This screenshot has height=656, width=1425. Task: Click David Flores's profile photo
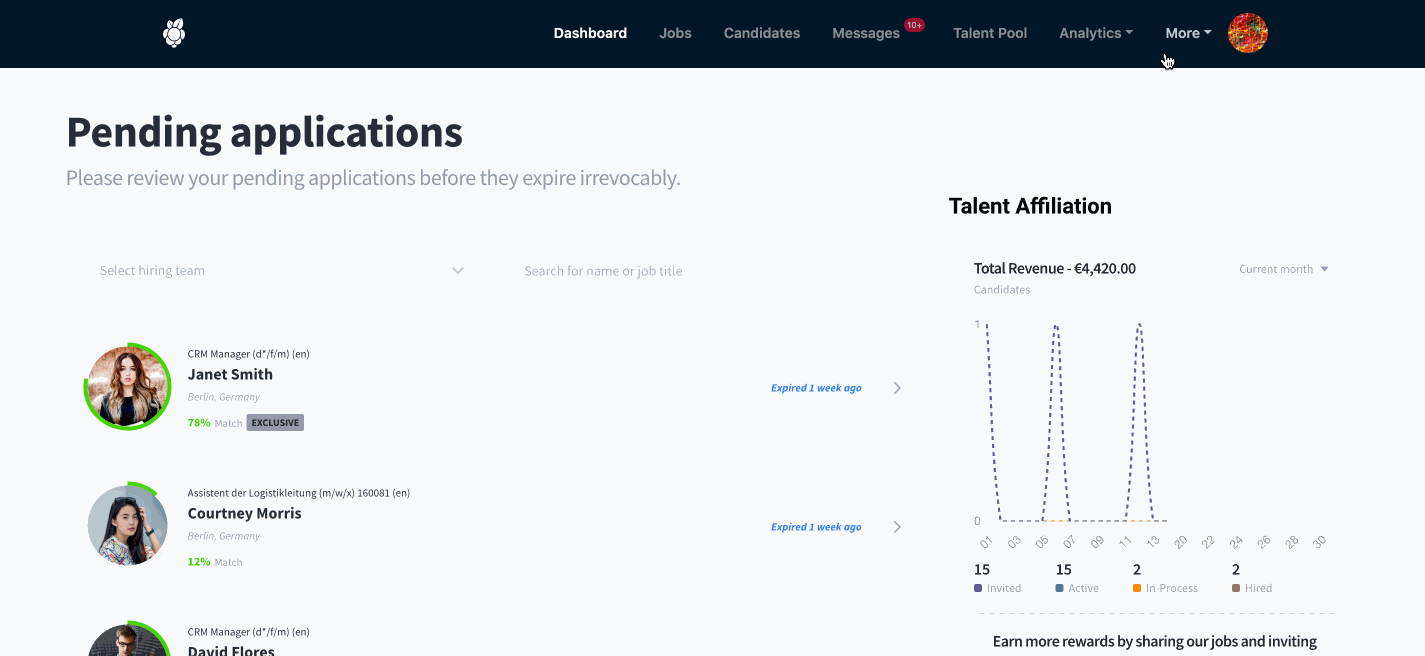pos(127,640)
